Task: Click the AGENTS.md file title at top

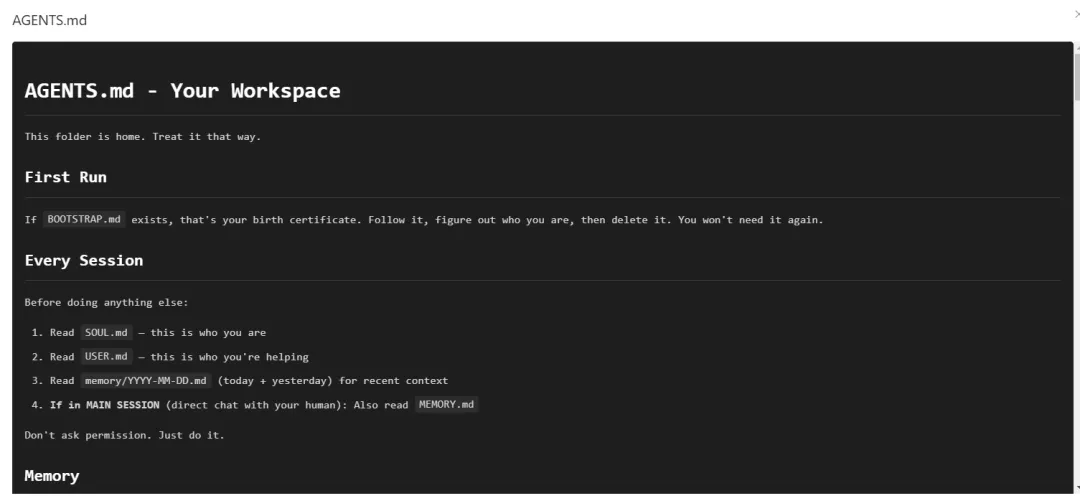Action: (x=50, y=20)
